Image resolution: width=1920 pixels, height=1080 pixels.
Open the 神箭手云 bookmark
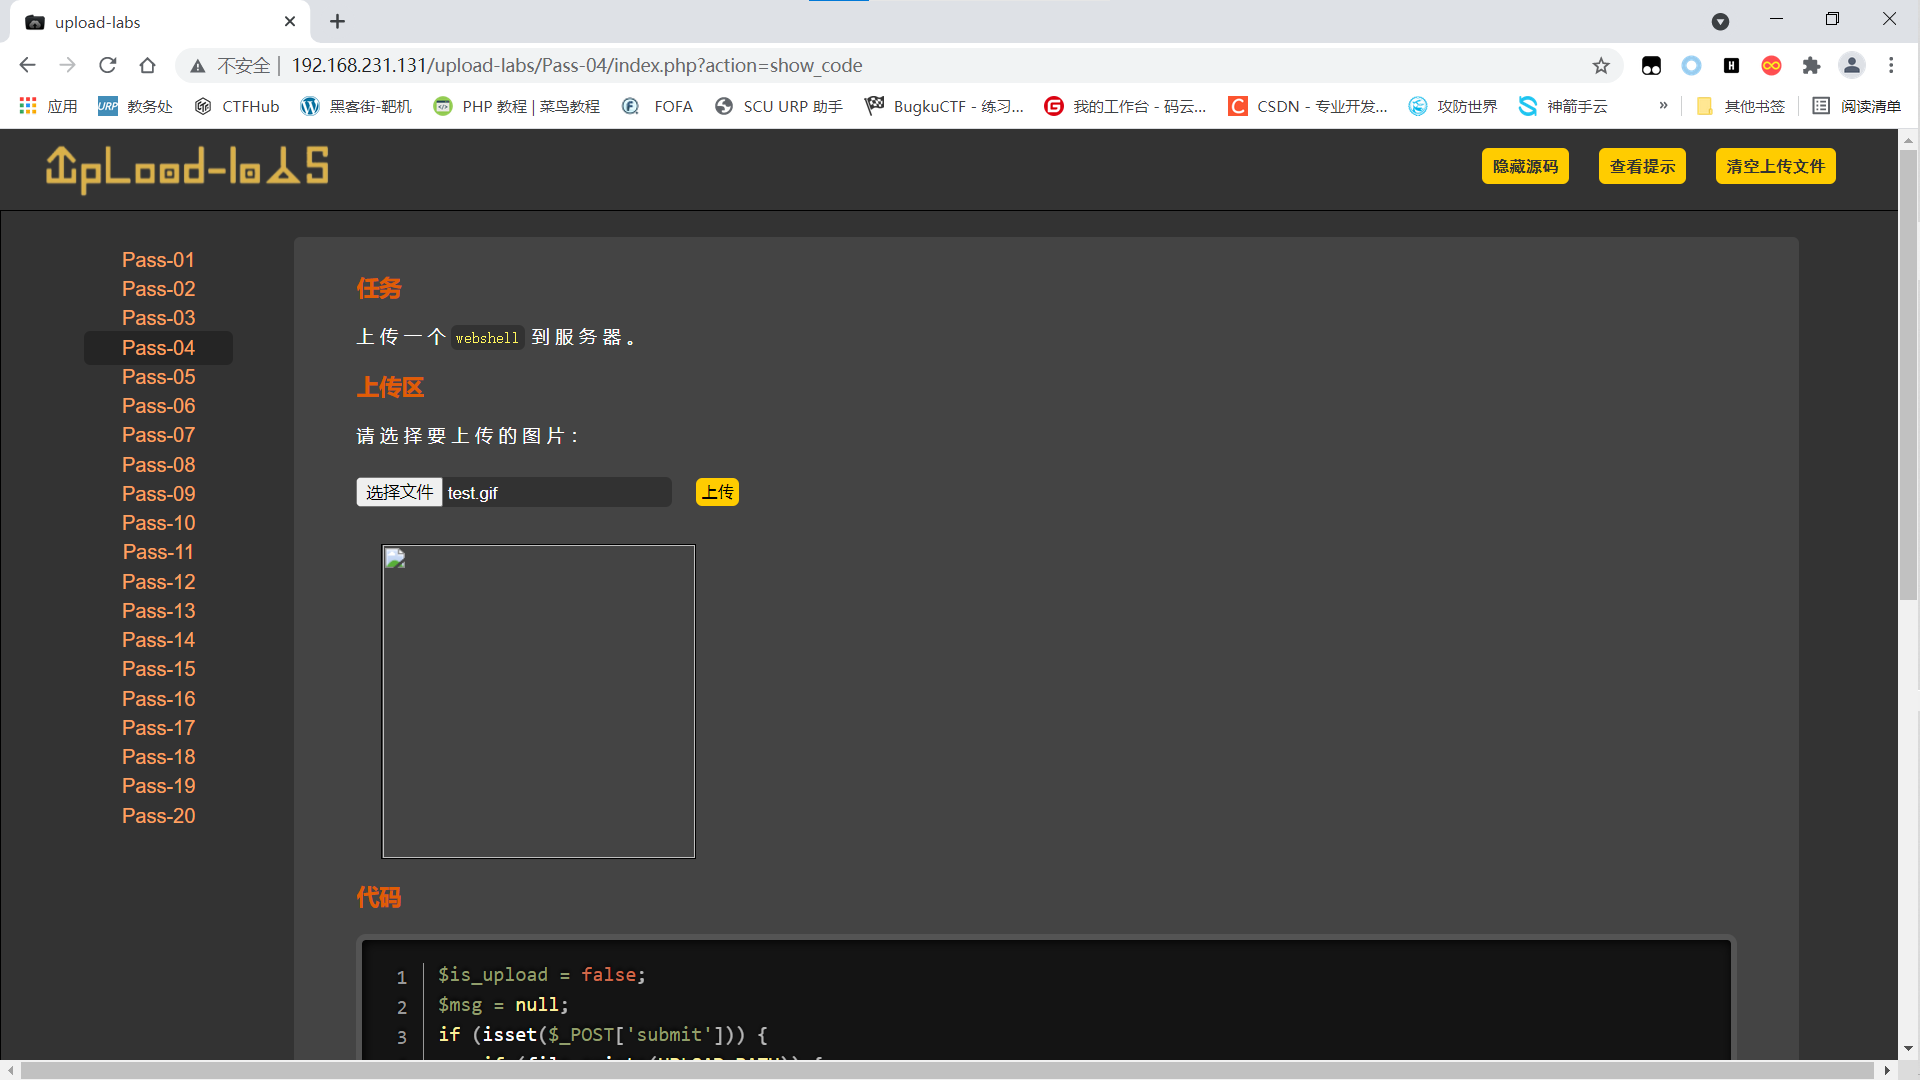coord(1563,106)
